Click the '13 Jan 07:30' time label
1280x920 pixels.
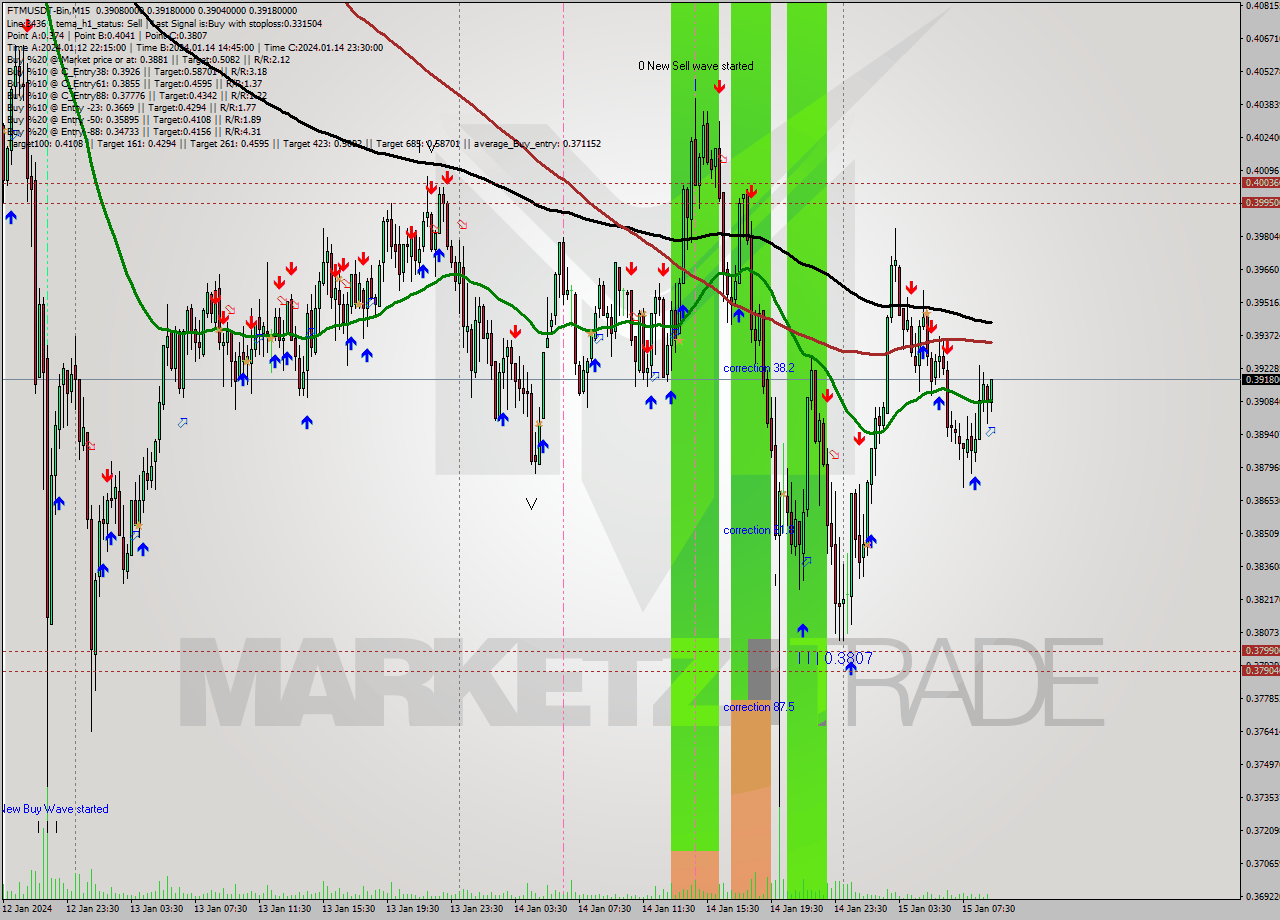point(220,909)
